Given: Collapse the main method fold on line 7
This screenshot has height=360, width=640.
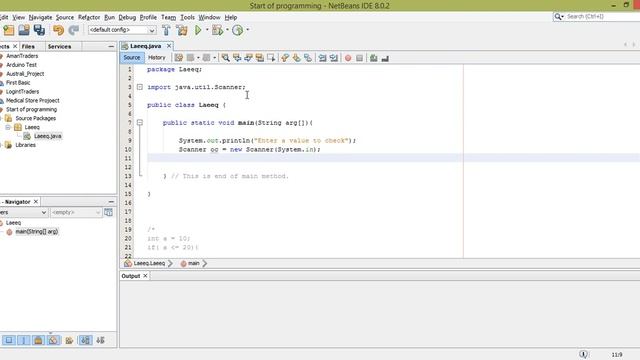Looking at the screenshot, I should 140,122.
